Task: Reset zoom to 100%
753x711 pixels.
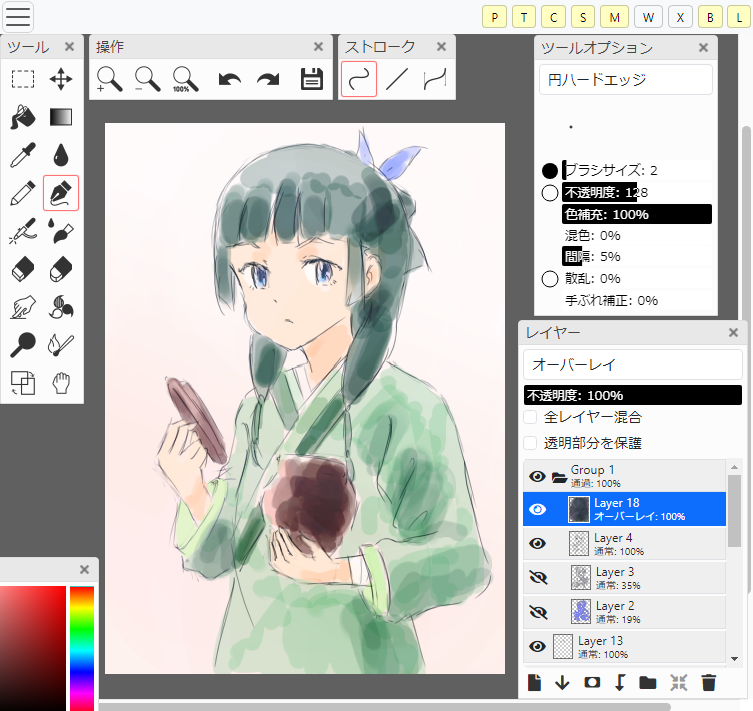Action: pos(185,79)
